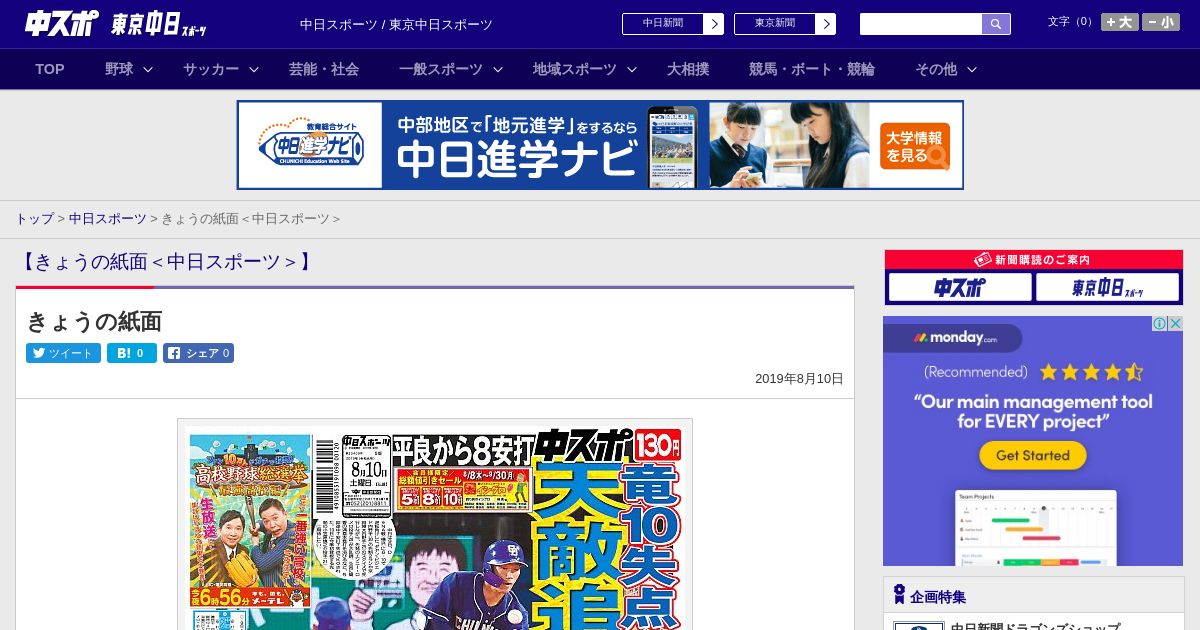The height and width of the screenshot is (630, 1200).
Task: Click the 企画特集 ribbon icon
Action: tap(899, 595)
